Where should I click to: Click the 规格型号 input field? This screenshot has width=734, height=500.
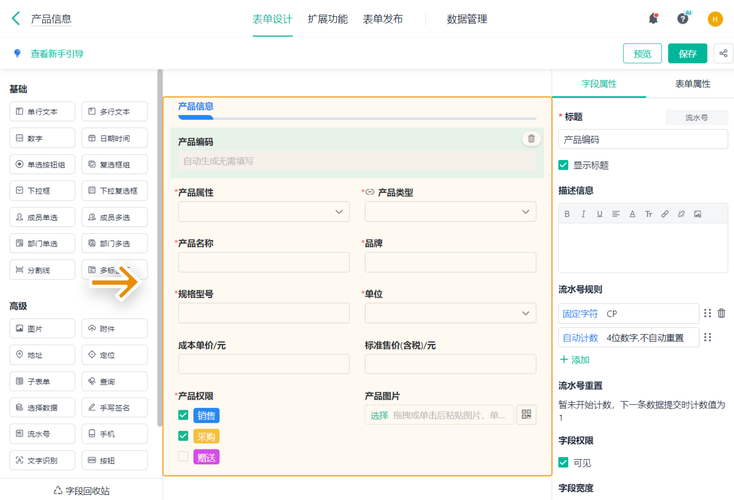click(x=264, y=313)
